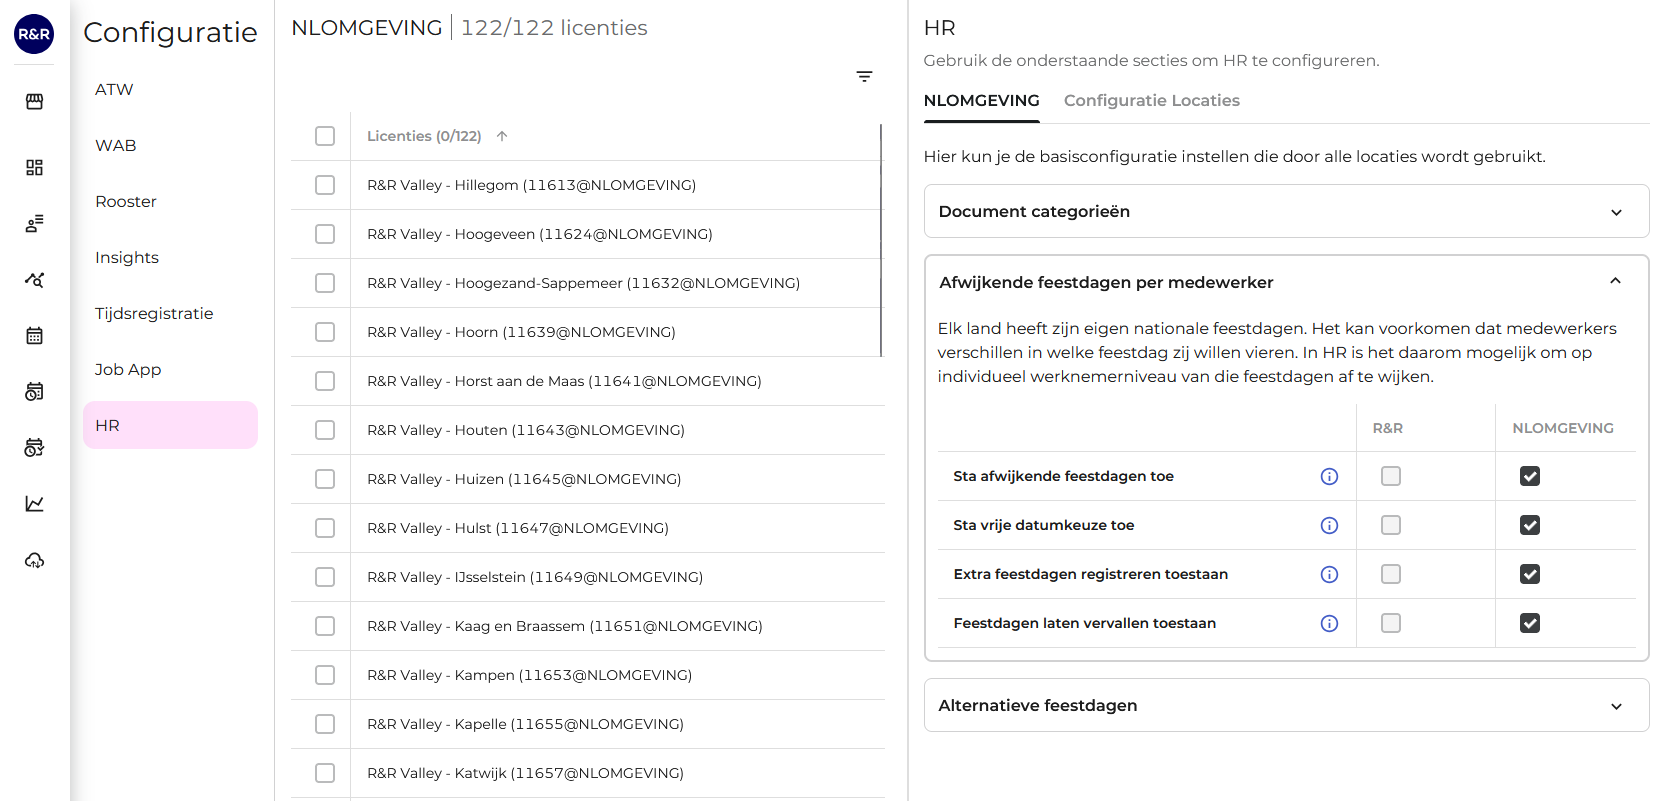This screenshot has width=1664, height=801.
Task: Click the R&R logo avatar
Action: tap(34, 34)
